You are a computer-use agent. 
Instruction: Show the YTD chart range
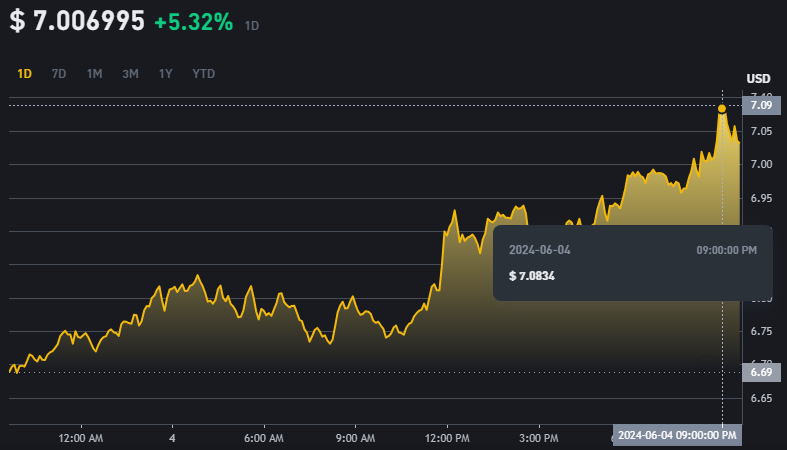203,73
